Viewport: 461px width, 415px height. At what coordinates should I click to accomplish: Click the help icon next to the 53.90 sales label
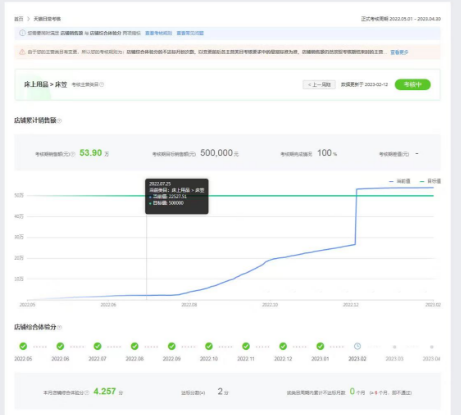pos(73,154)
